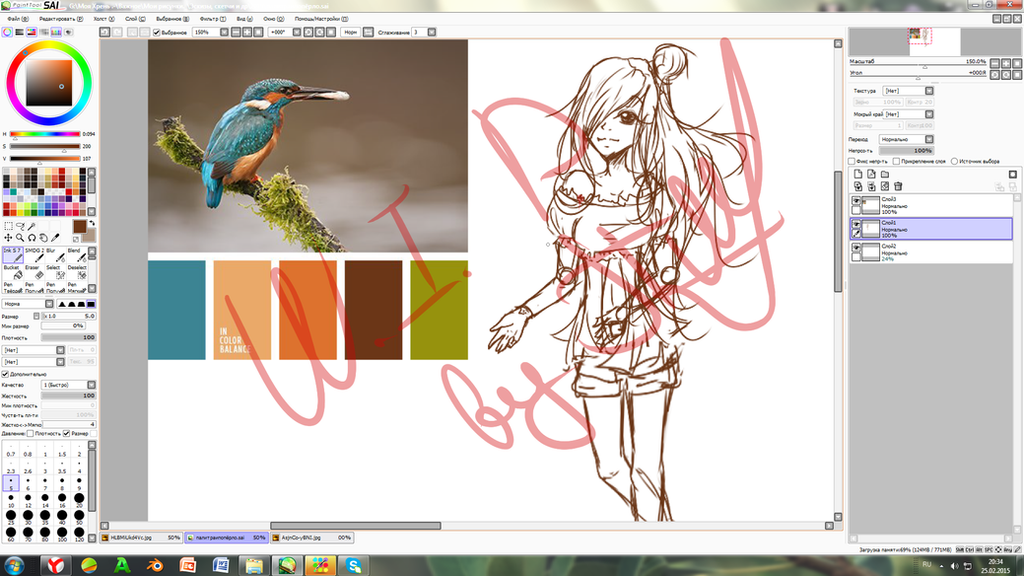Create a new raster layer
Viewport: 1024px width, 576px height.
pos(858,174)
